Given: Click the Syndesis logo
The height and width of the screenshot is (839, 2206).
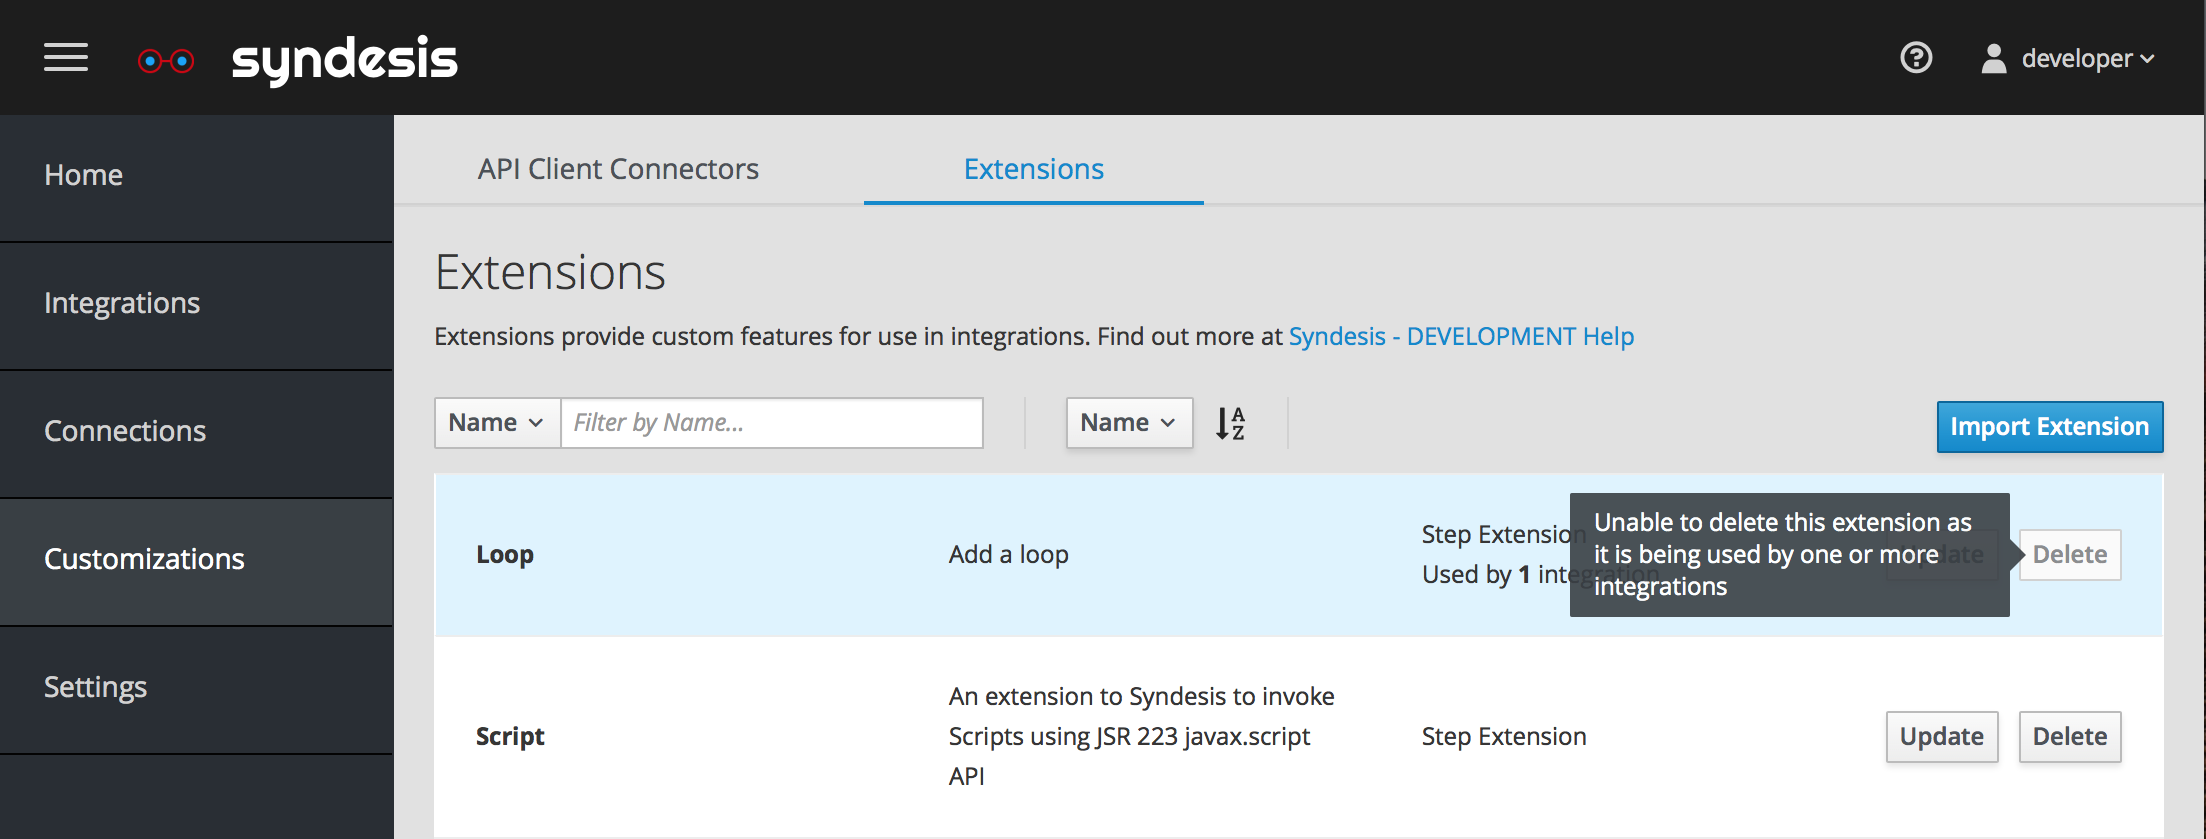Looking at the screenshot, I should [297, 60].
